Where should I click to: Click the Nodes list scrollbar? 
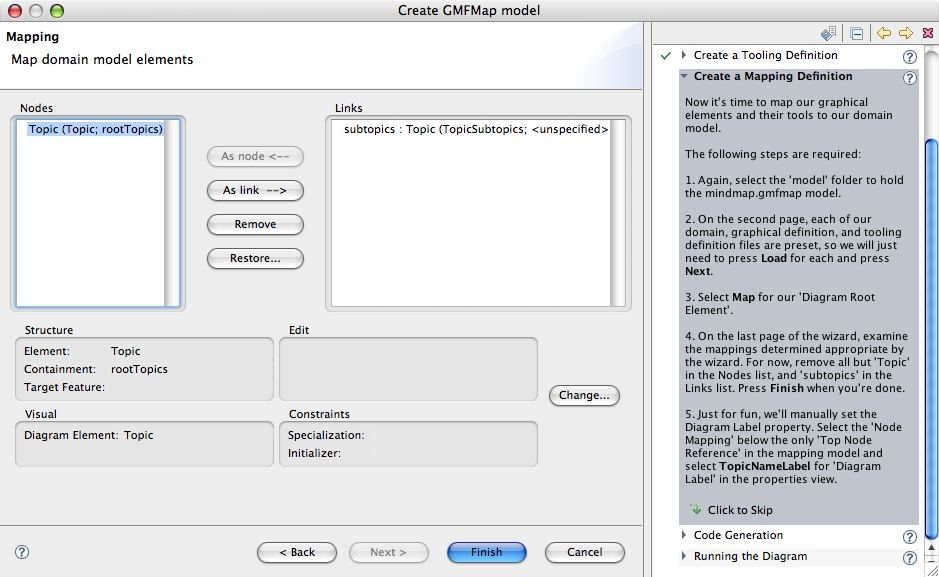[x=172, y=213]
